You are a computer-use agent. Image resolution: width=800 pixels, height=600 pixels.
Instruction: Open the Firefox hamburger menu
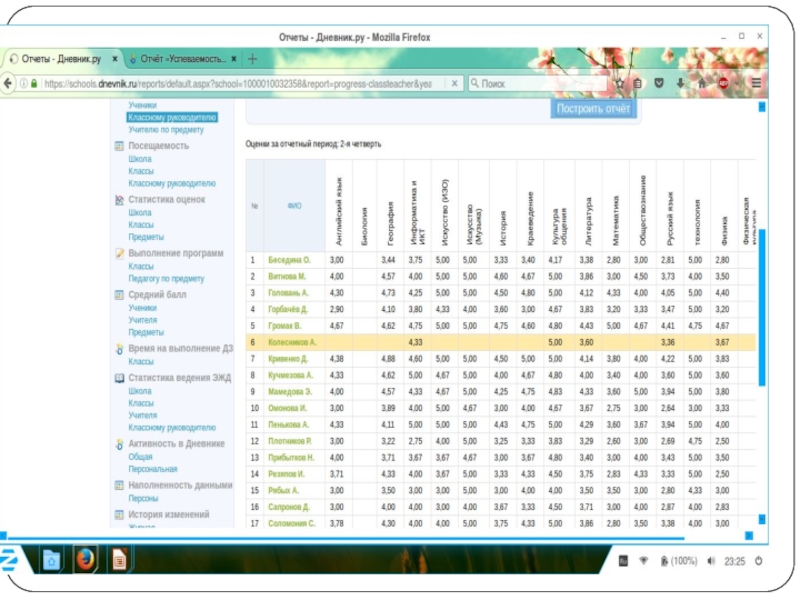pos(757,84)
